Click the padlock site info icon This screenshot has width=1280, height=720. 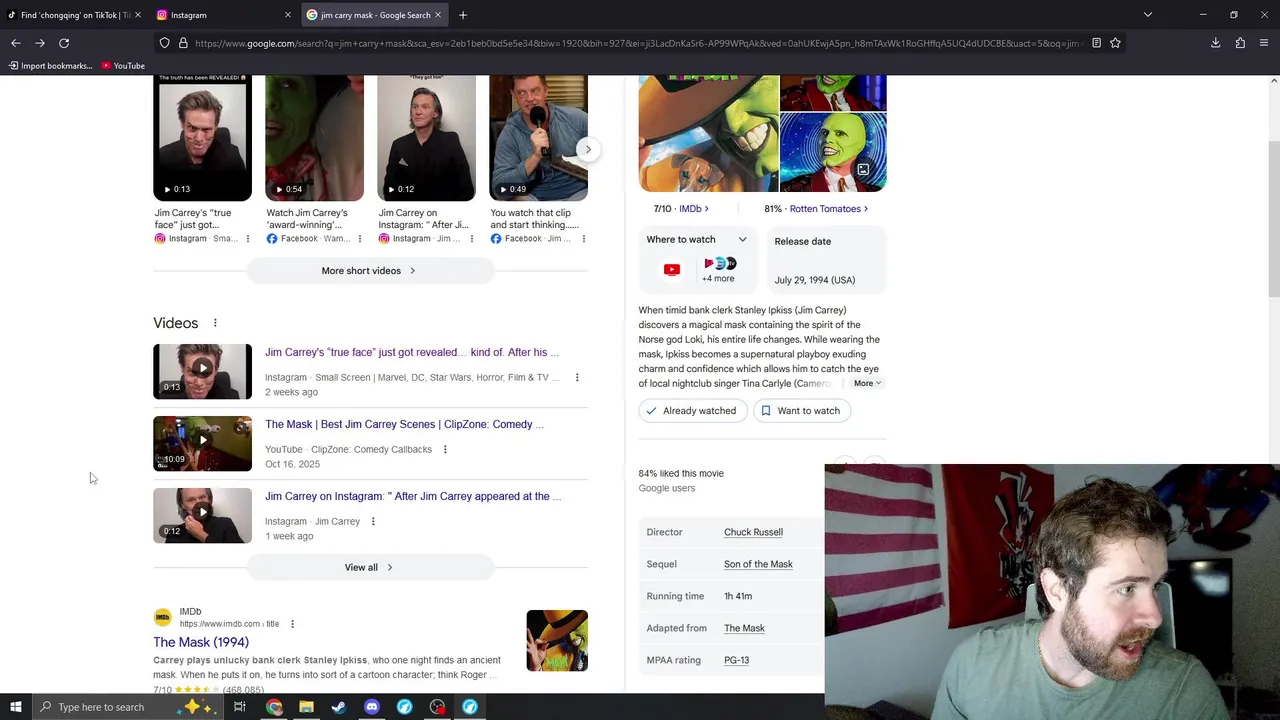(183, 43)
